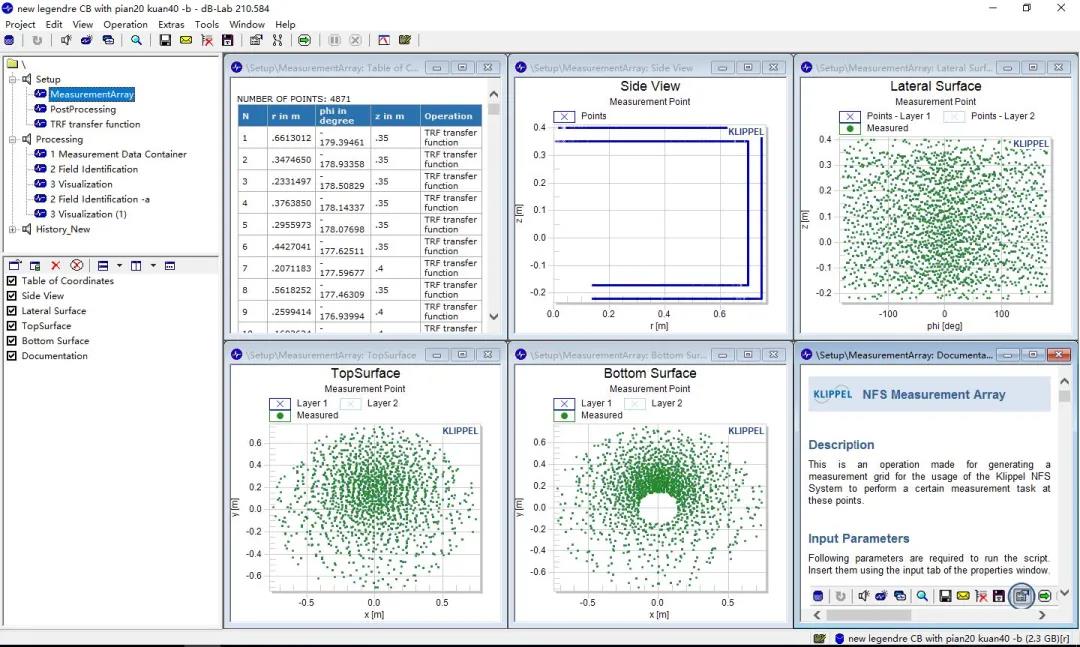Click the magnifier search icon in main toolbar
Image resolution: width=1080 pixels, height=647 pixels.
[x=136, y=40]
